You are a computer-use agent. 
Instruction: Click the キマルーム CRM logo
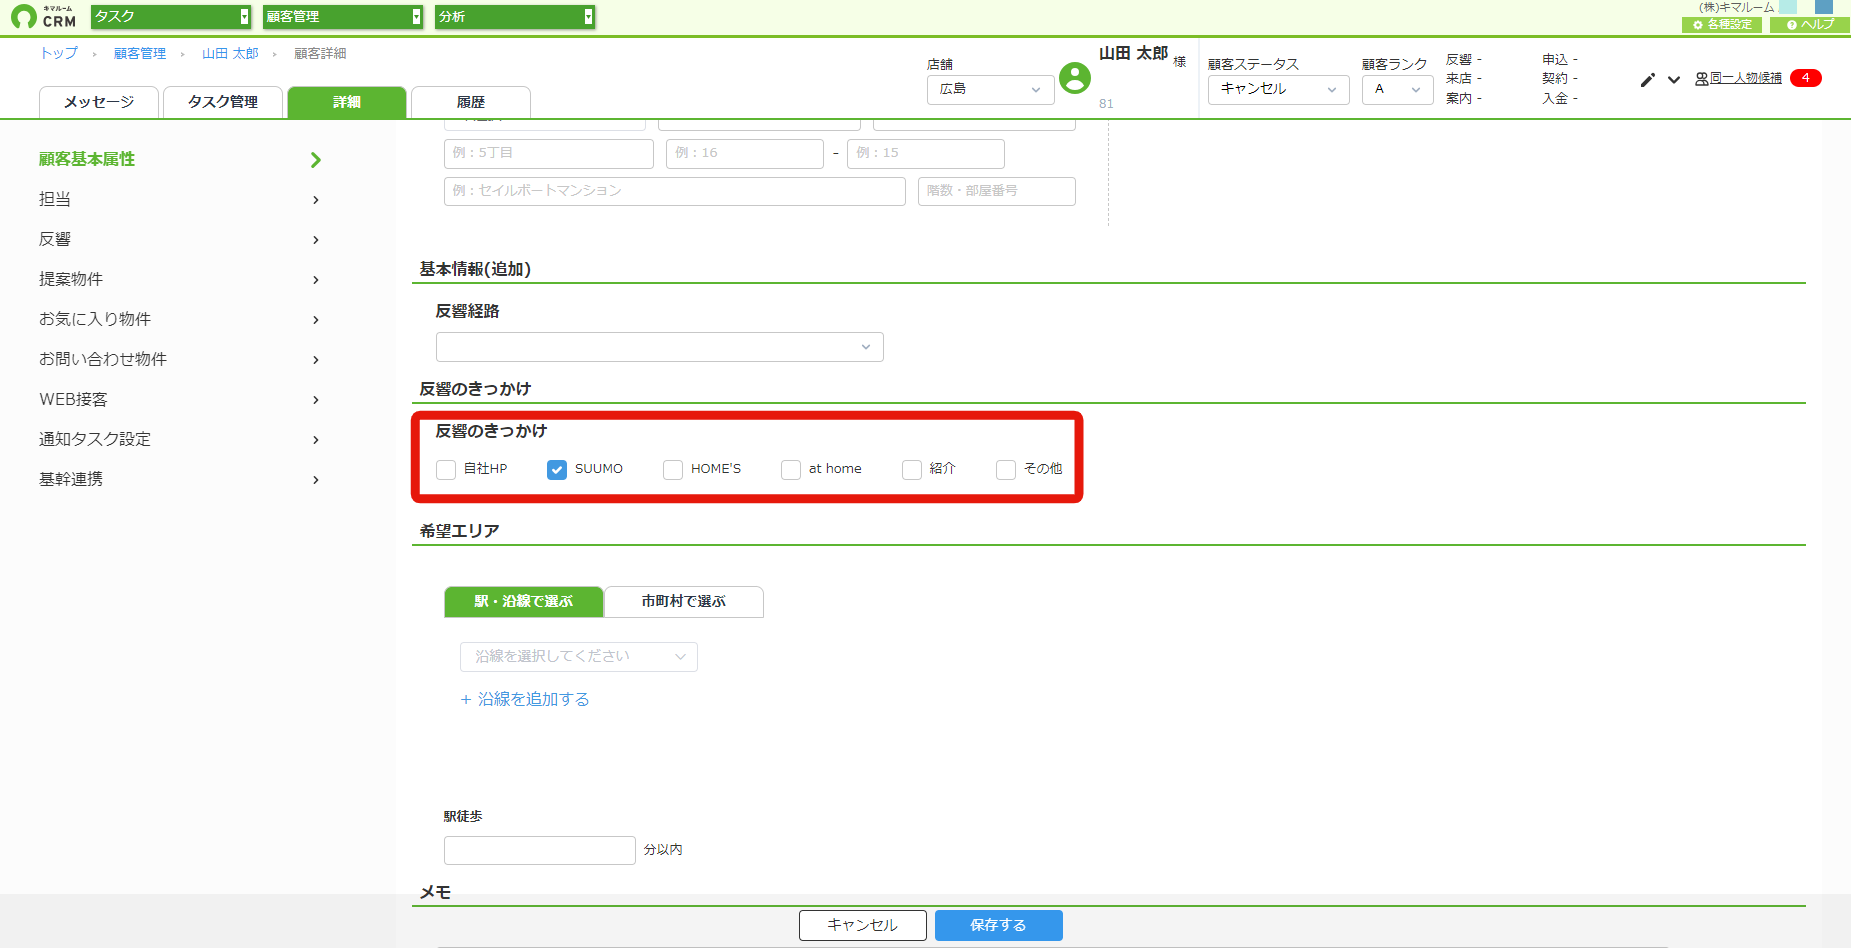point(43,16)
